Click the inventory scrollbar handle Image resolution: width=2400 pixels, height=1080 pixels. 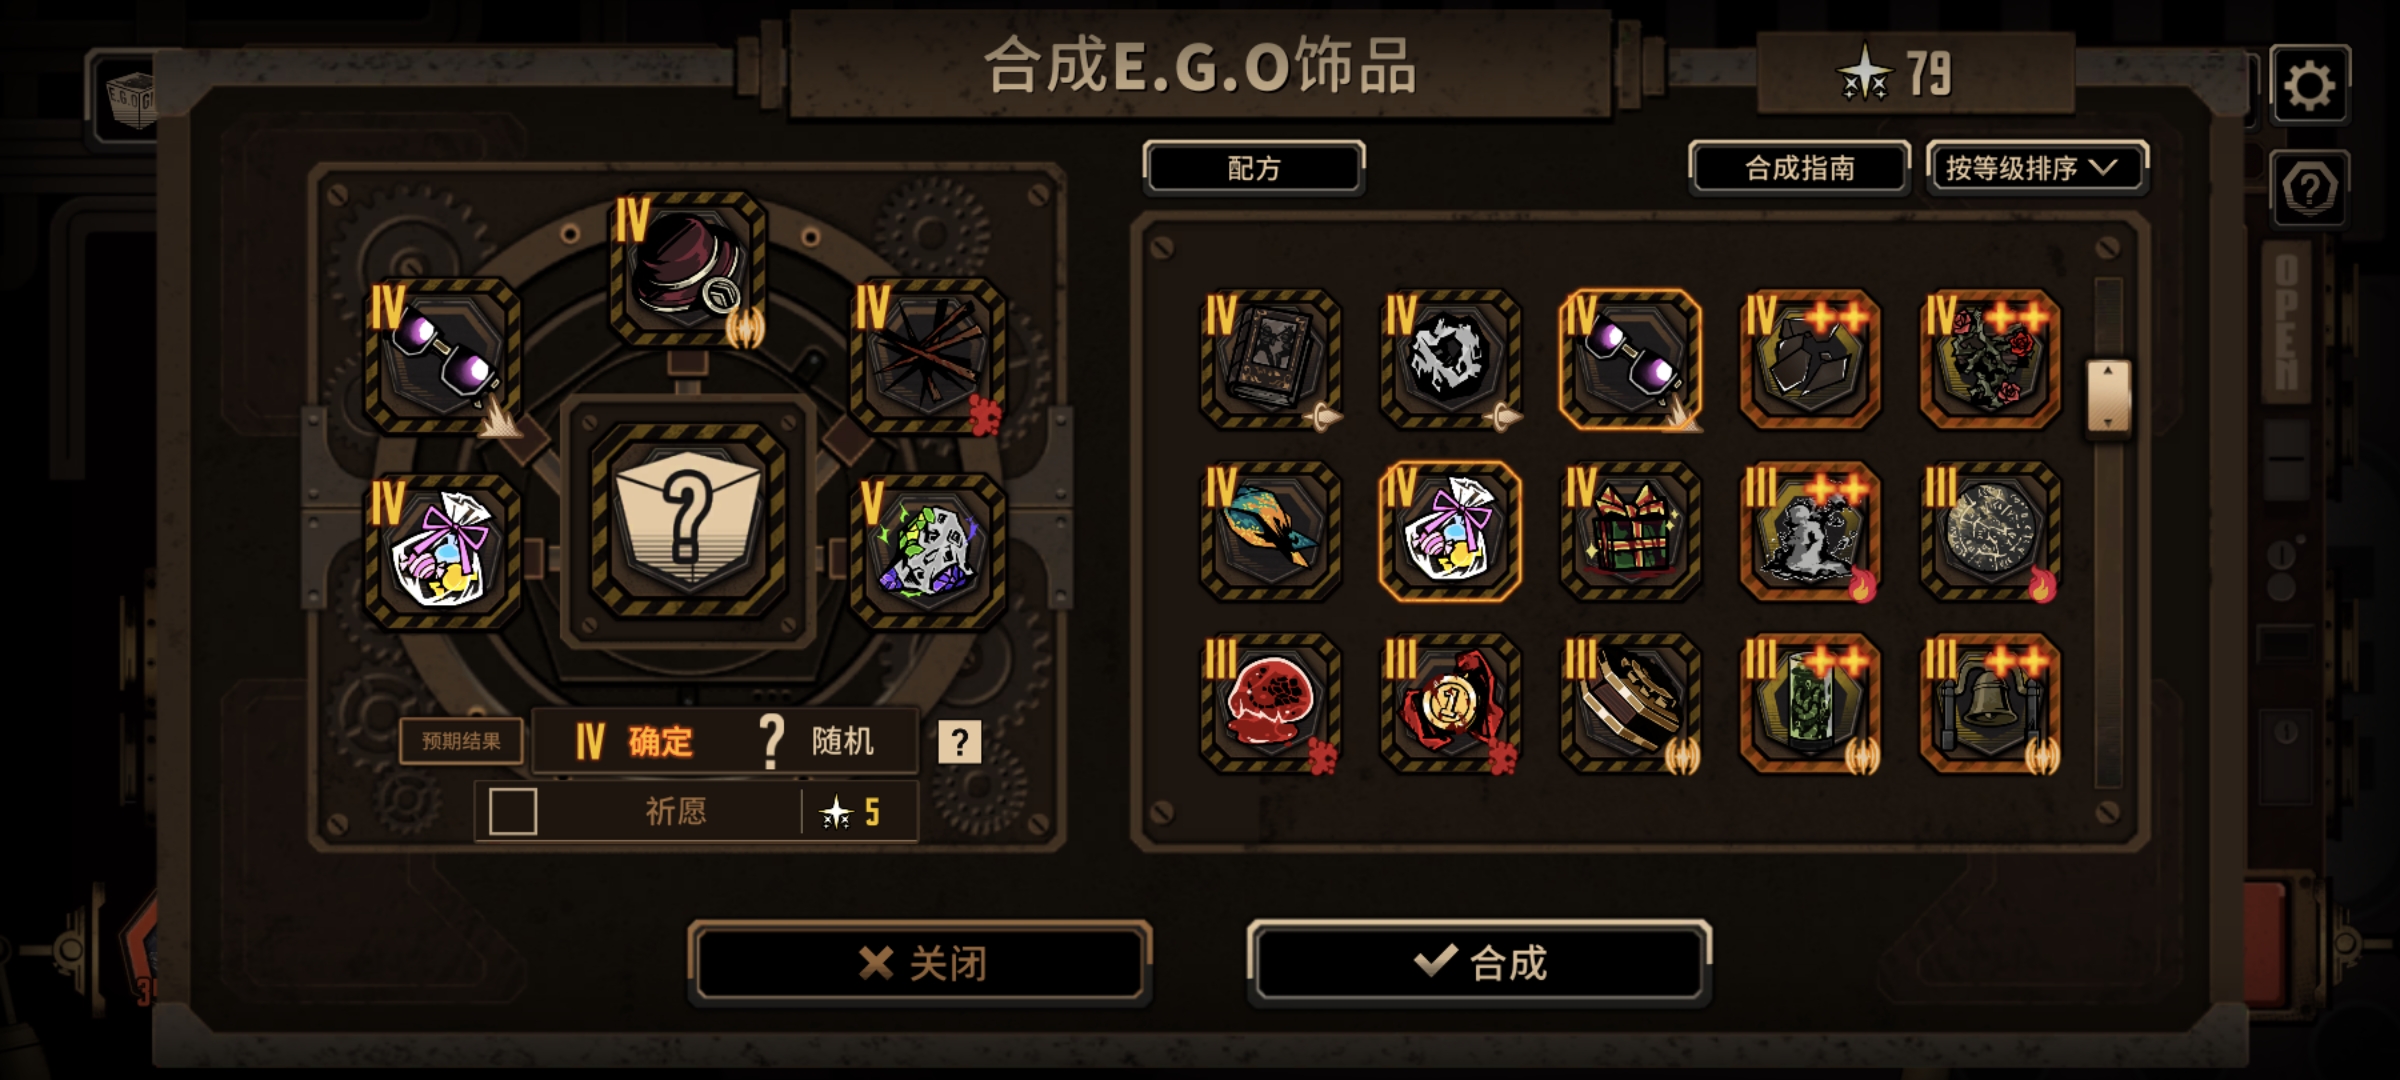click(2108, 397)
